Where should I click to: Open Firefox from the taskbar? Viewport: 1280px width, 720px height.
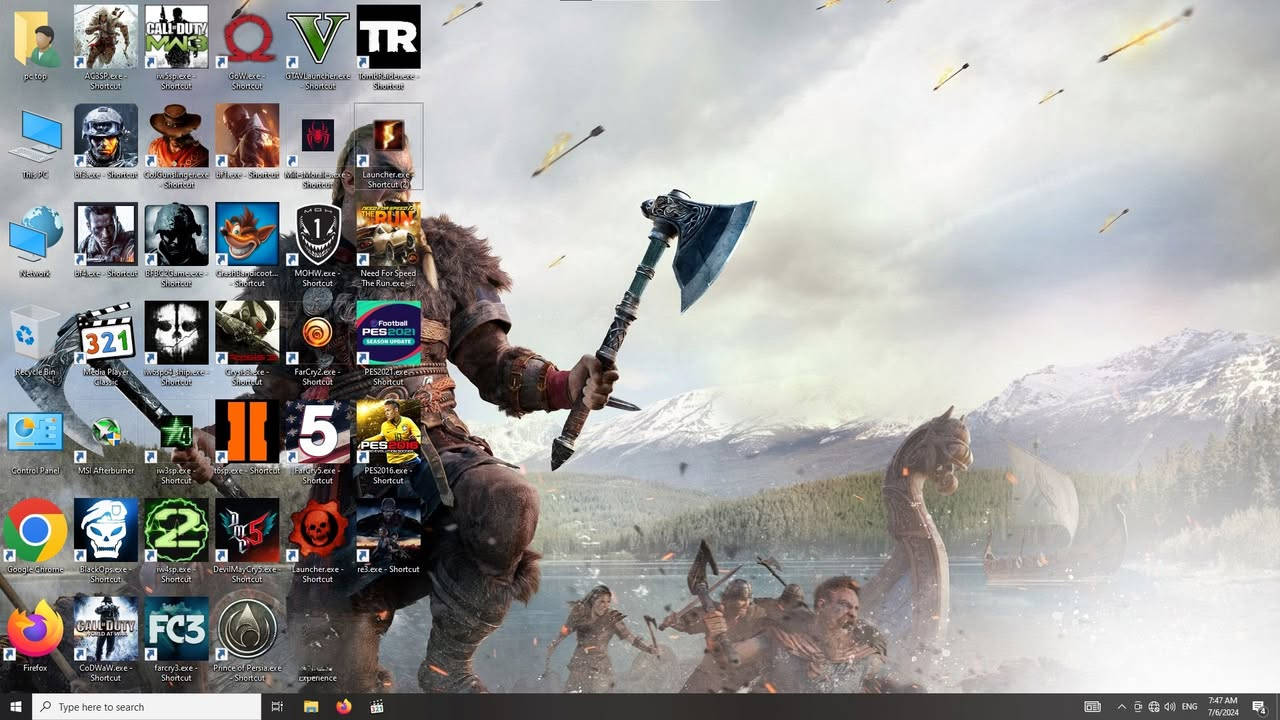click(x=344, y=707)
